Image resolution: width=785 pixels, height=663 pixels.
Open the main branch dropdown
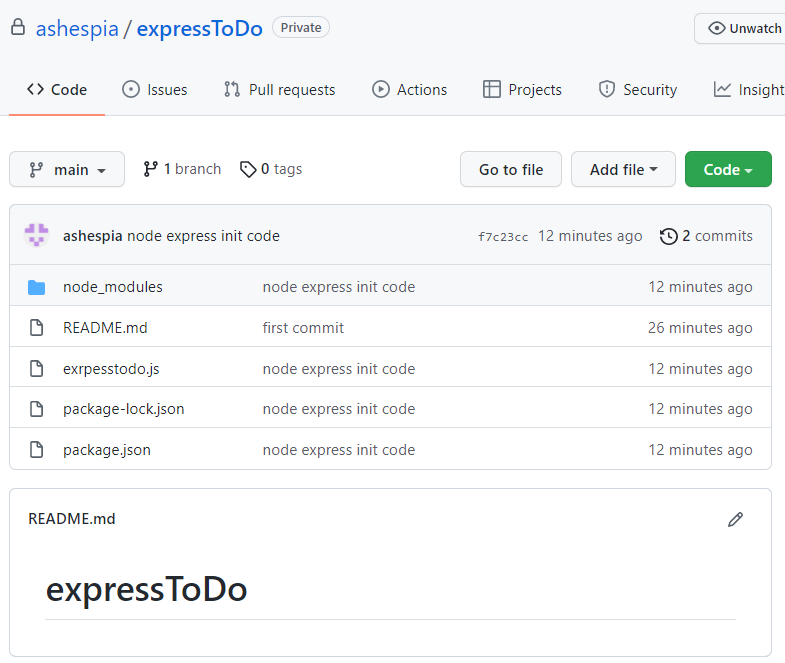click(67, 169)
